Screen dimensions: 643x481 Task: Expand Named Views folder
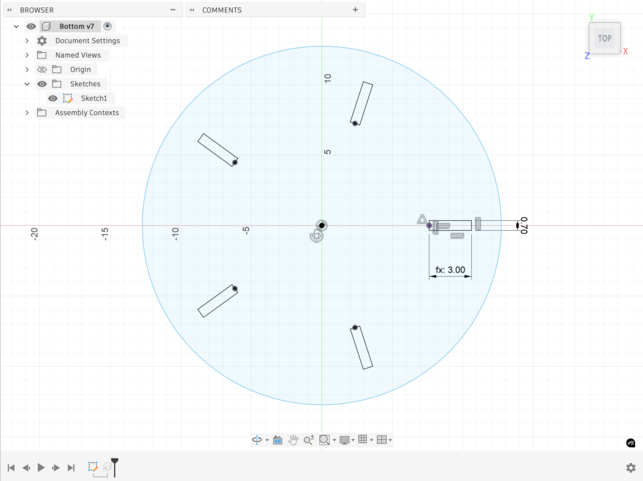[x=27, y=55]
